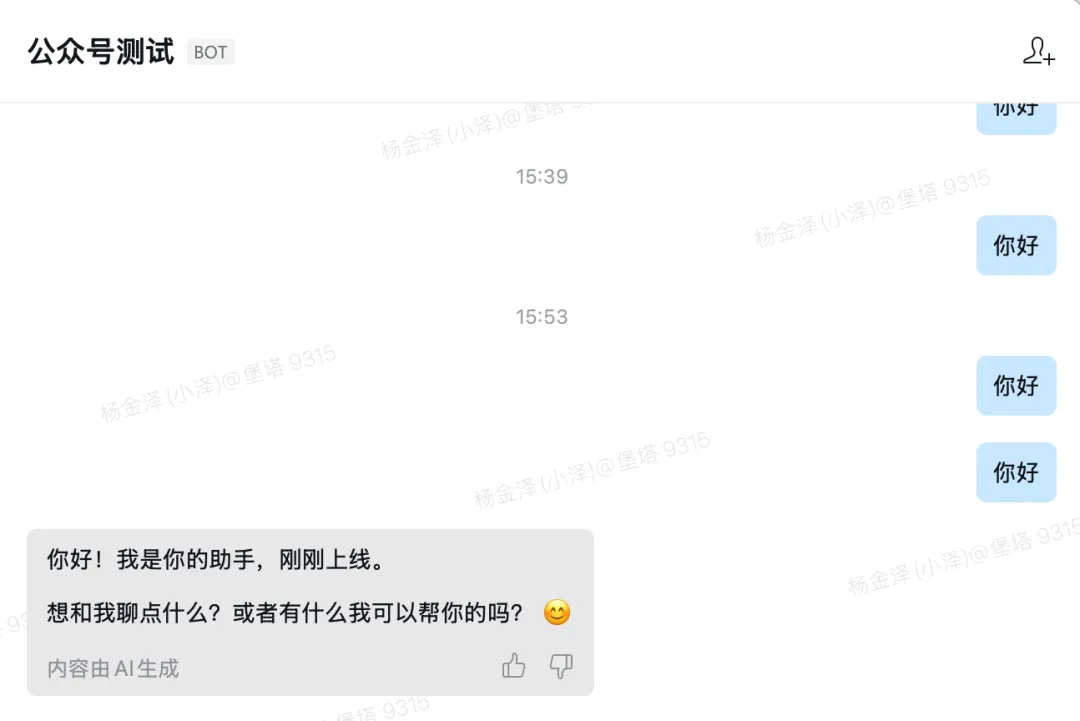Screen dimensions: 1080x721
Task: Select the 你好 bubble under the 15:39 timestamp
Action: coord(1016,245)
